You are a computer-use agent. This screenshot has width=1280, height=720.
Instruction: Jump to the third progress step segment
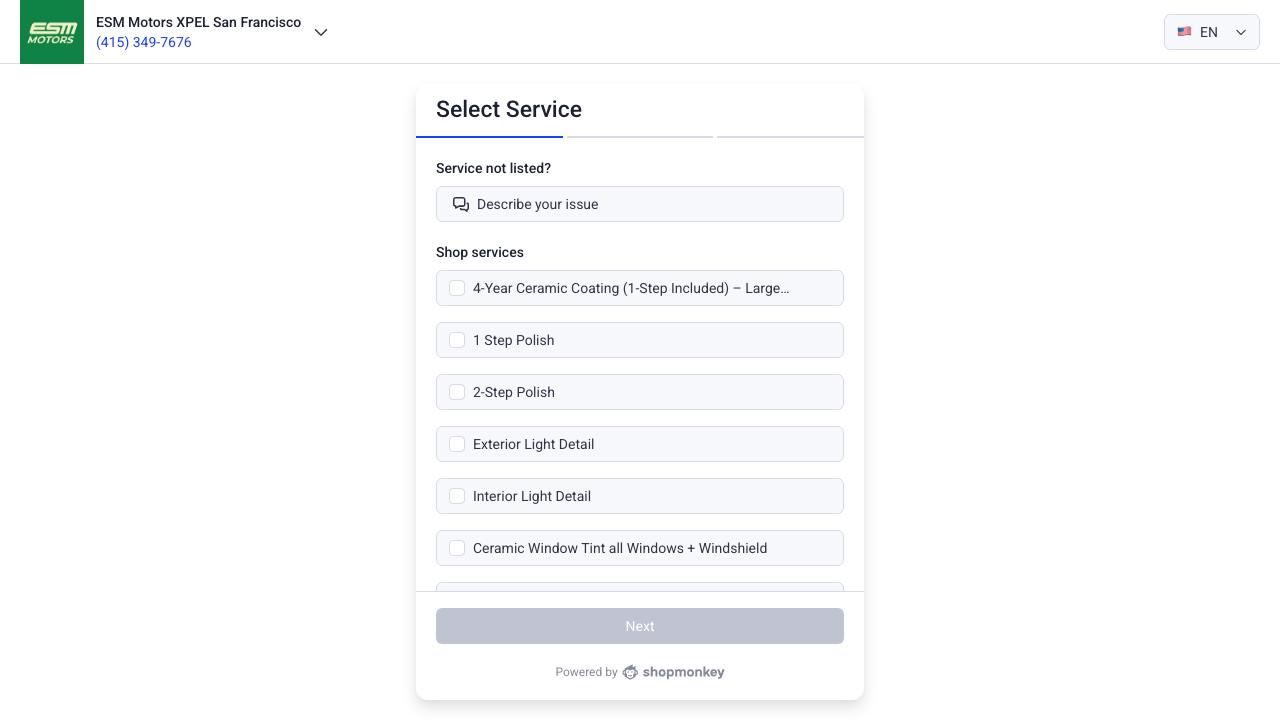[x=790, y=136]
